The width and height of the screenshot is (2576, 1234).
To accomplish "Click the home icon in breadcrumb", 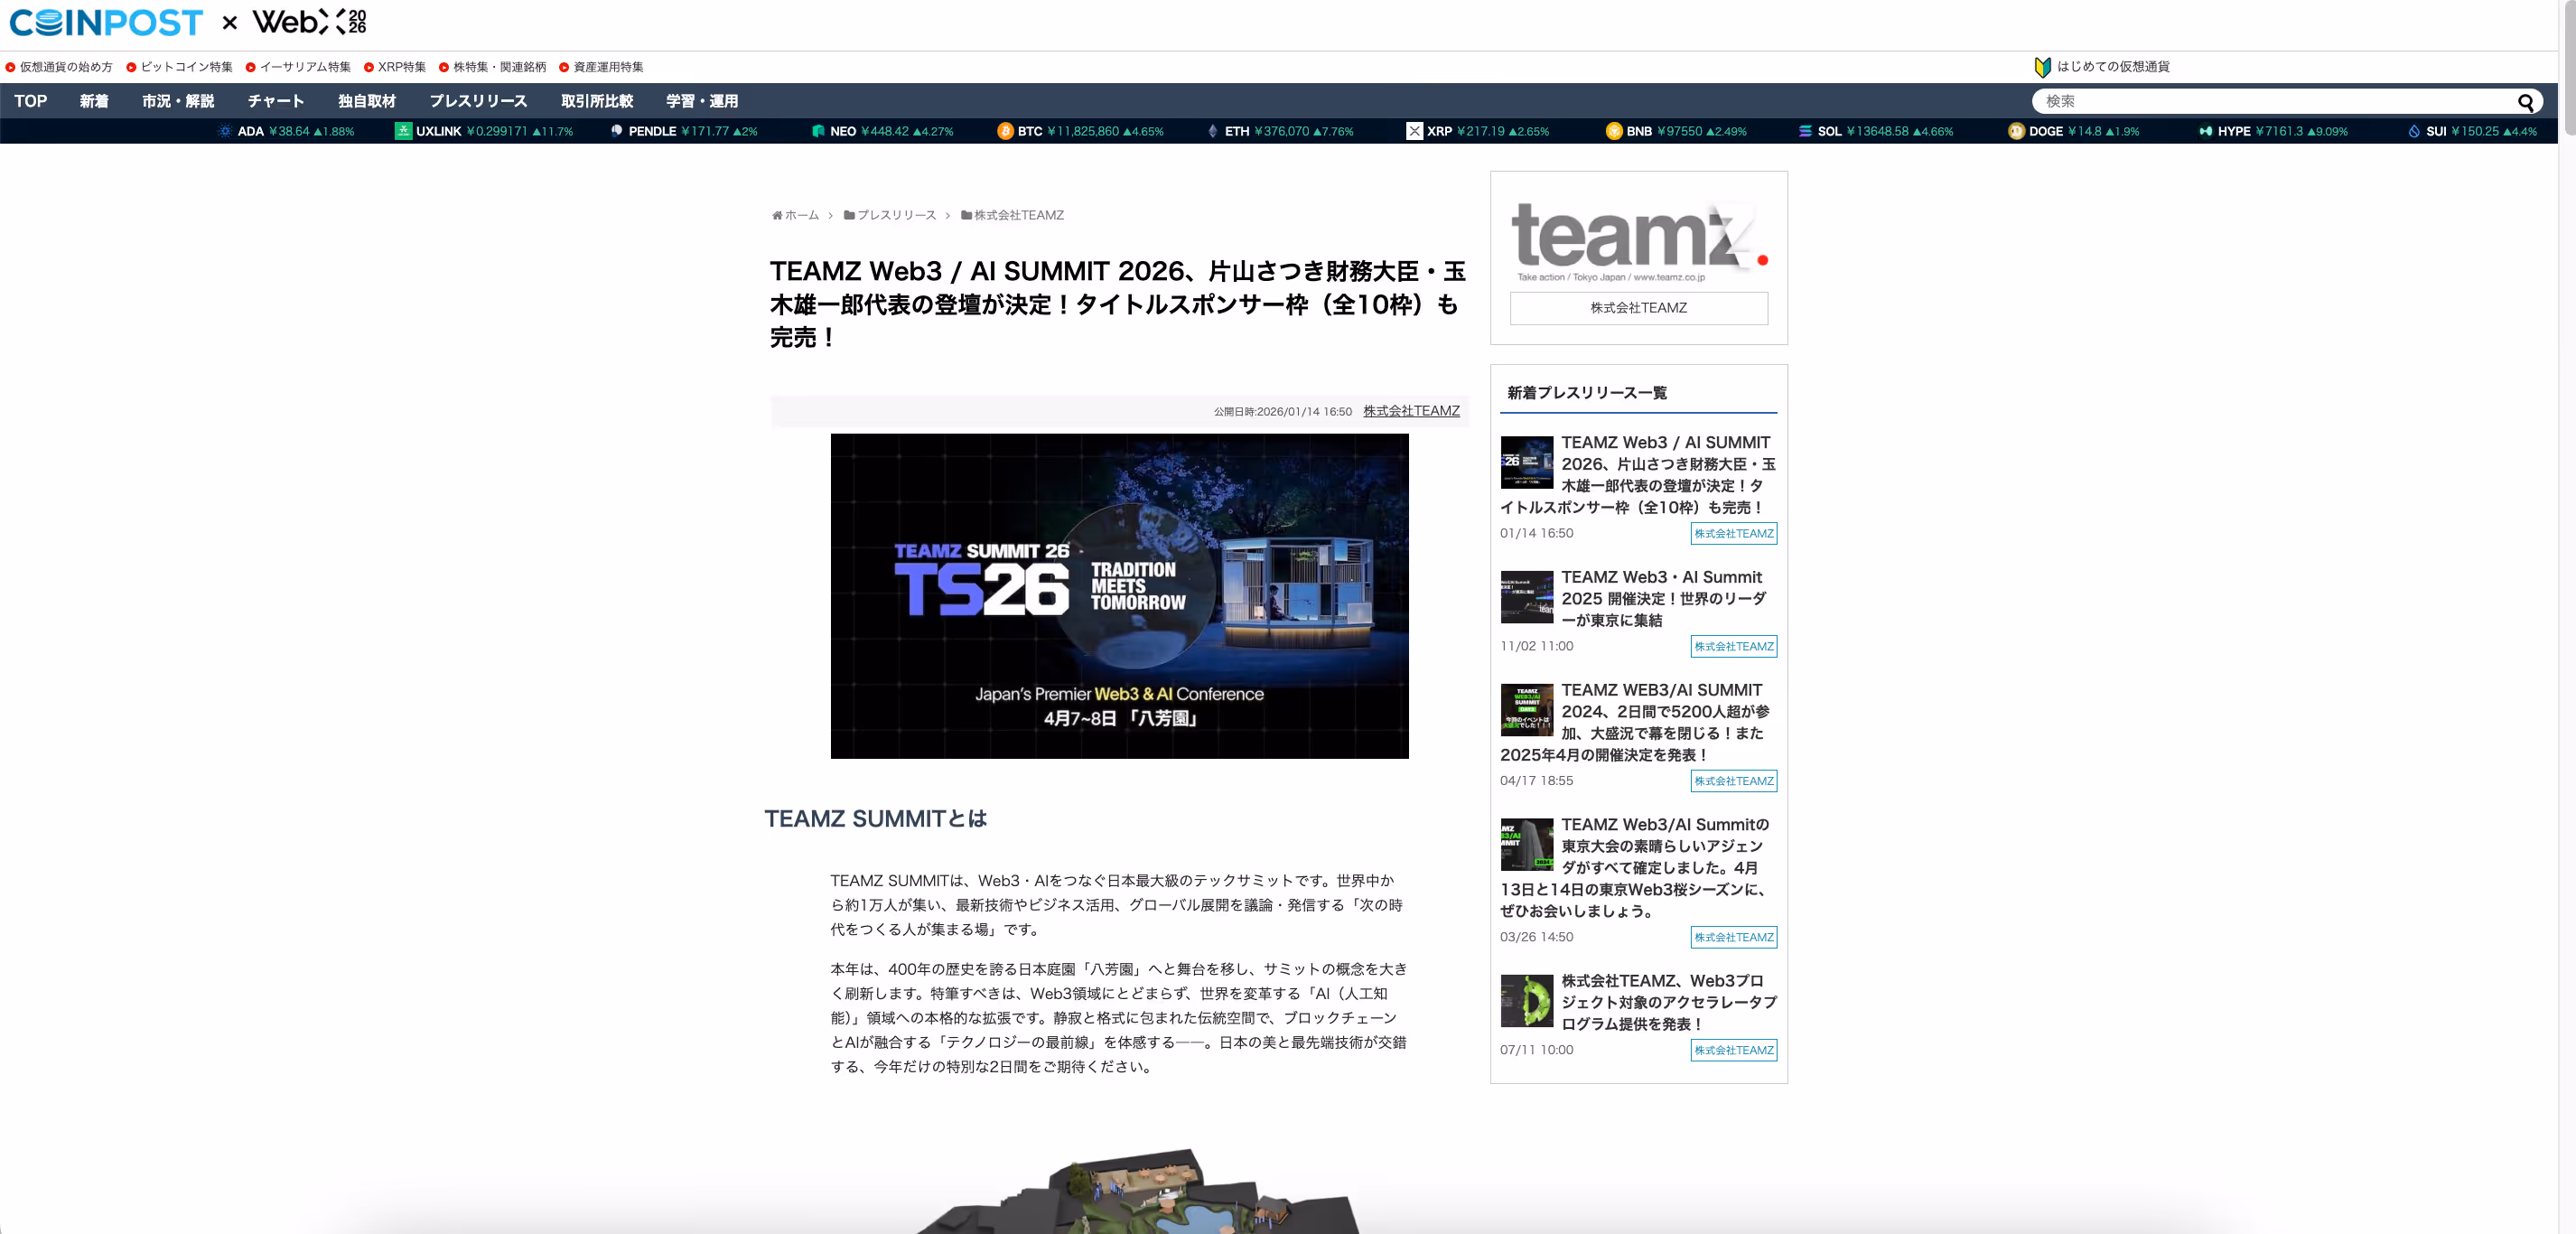I will 777,215.
